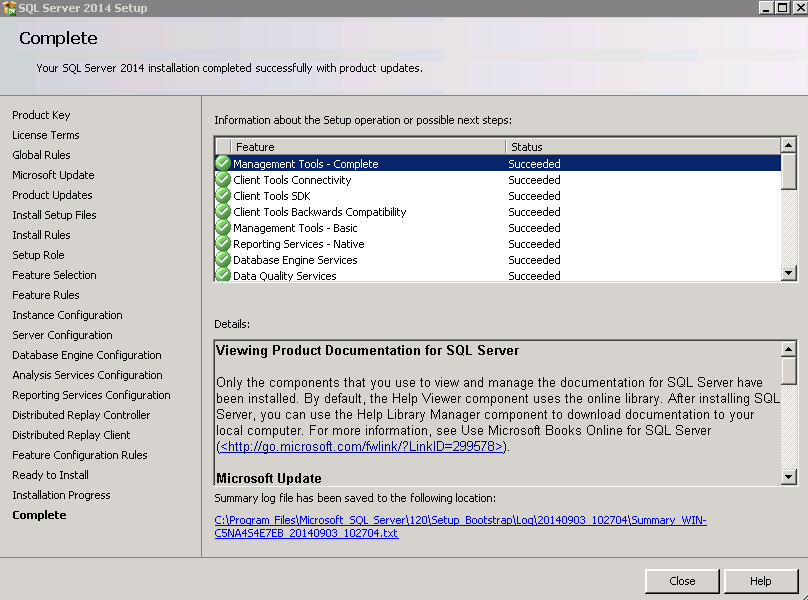Screen dimensions: 808x600
Task: Click the Details pane scroll down arrow
Action: [x=788, y=477]
